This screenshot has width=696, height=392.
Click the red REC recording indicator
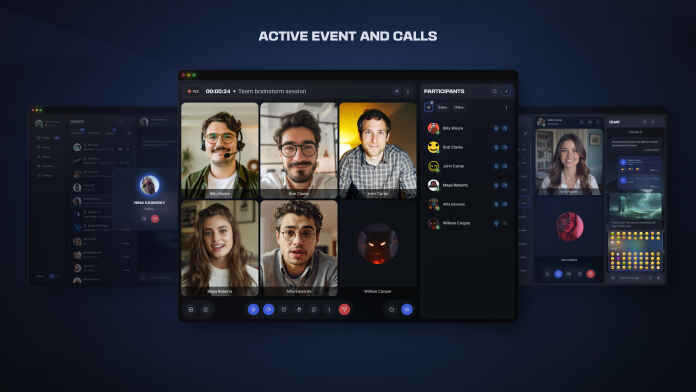pos(193,91)
